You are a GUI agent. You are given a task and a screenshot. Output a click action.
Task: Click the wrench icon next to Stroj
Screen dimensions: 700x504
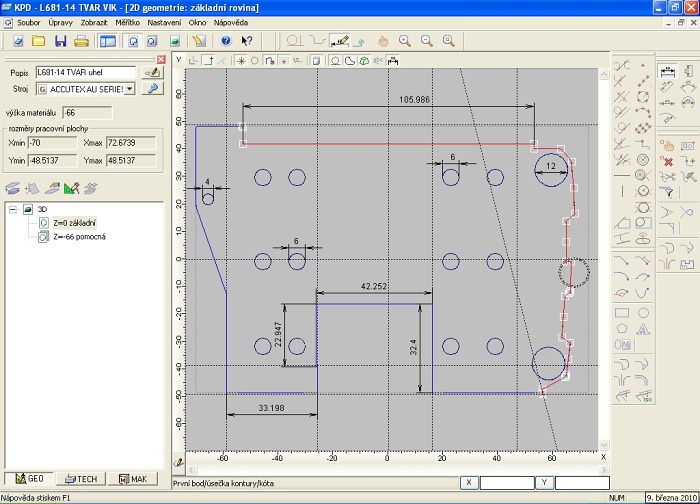click(153, 88)
